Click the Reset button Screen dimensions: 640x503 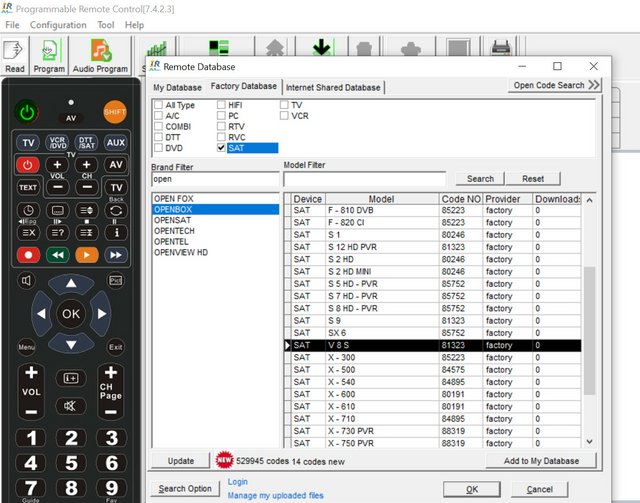point(533,179)
